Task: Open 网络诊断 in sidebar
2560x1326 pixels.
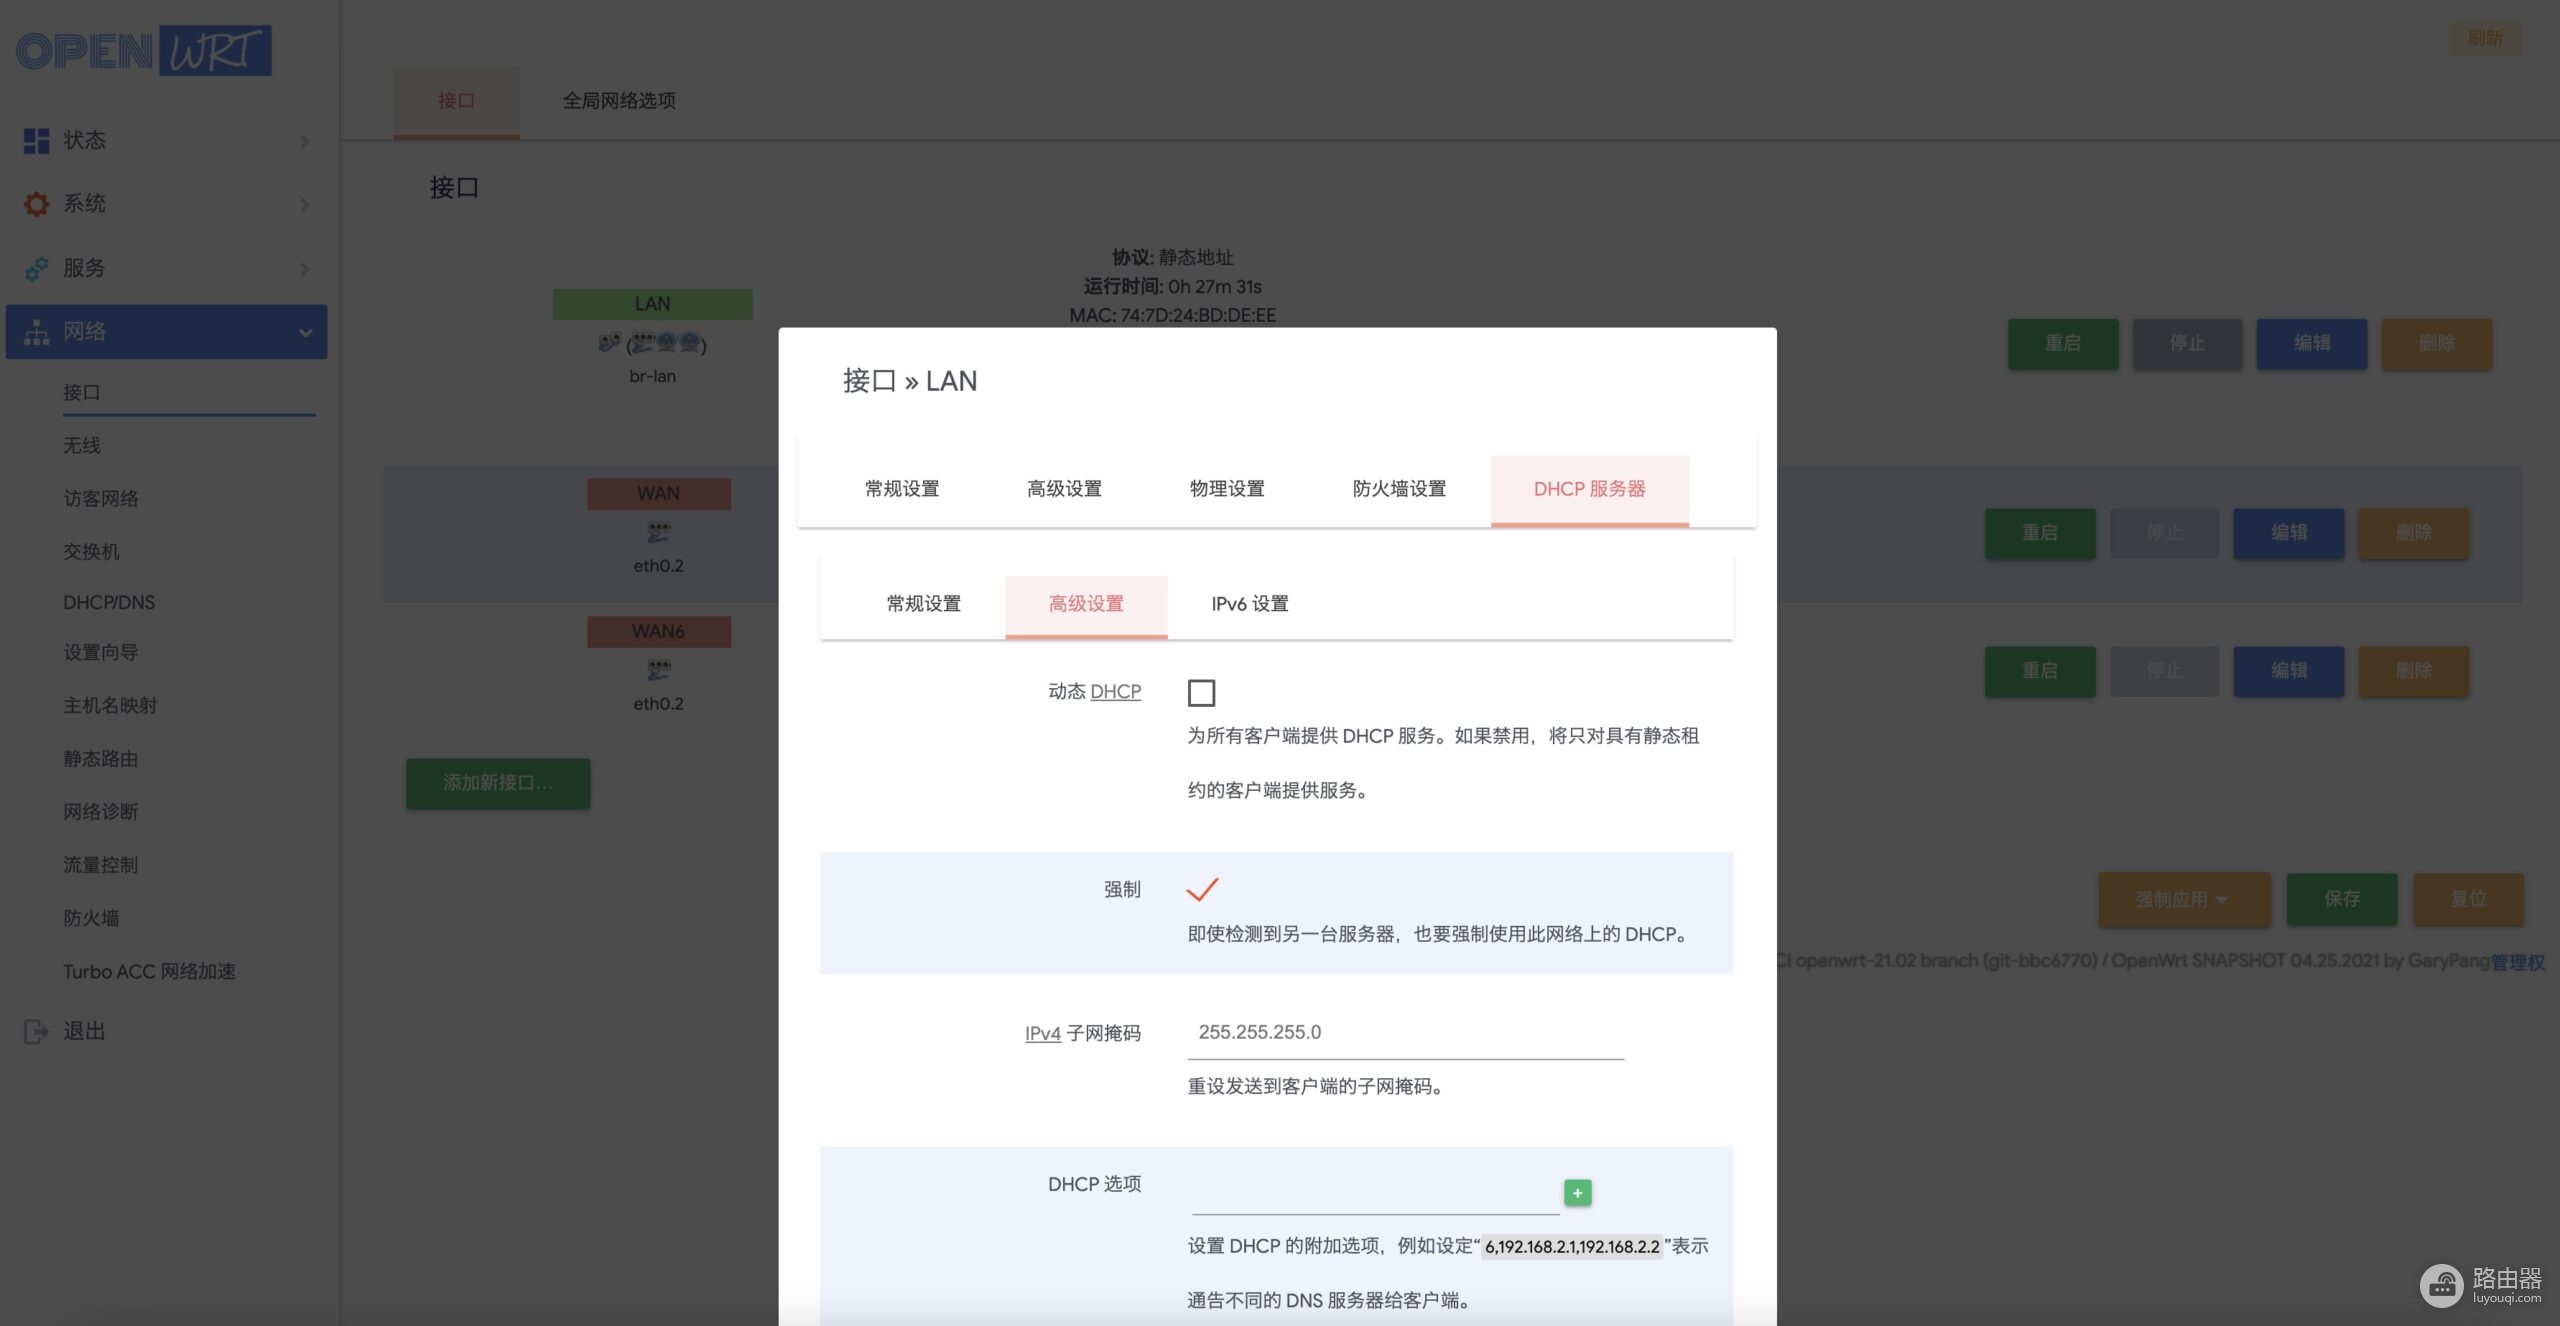Action: pos(101,812)
